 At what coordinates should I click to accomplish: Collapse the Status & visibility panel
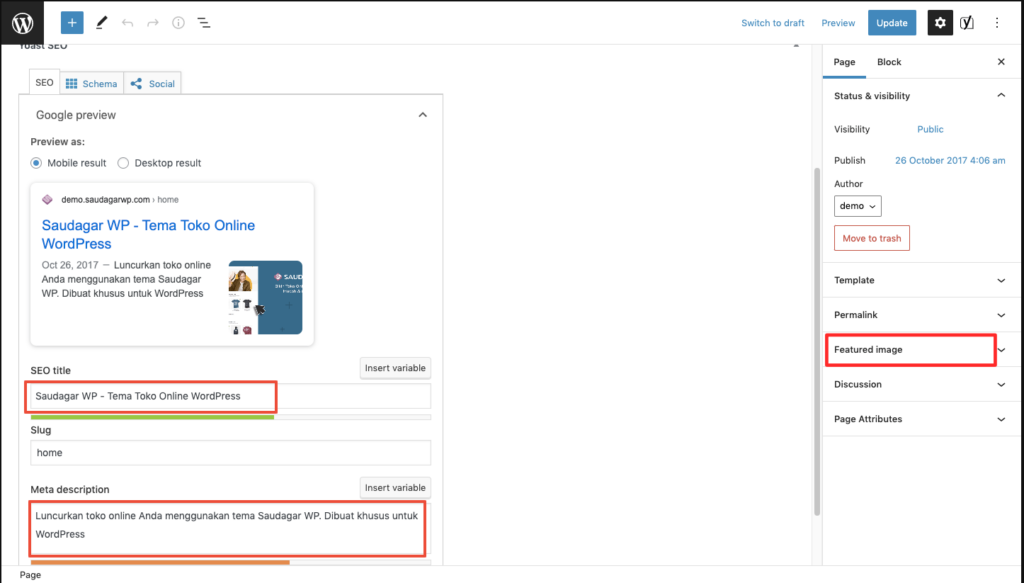click(x=1001, y=95)
